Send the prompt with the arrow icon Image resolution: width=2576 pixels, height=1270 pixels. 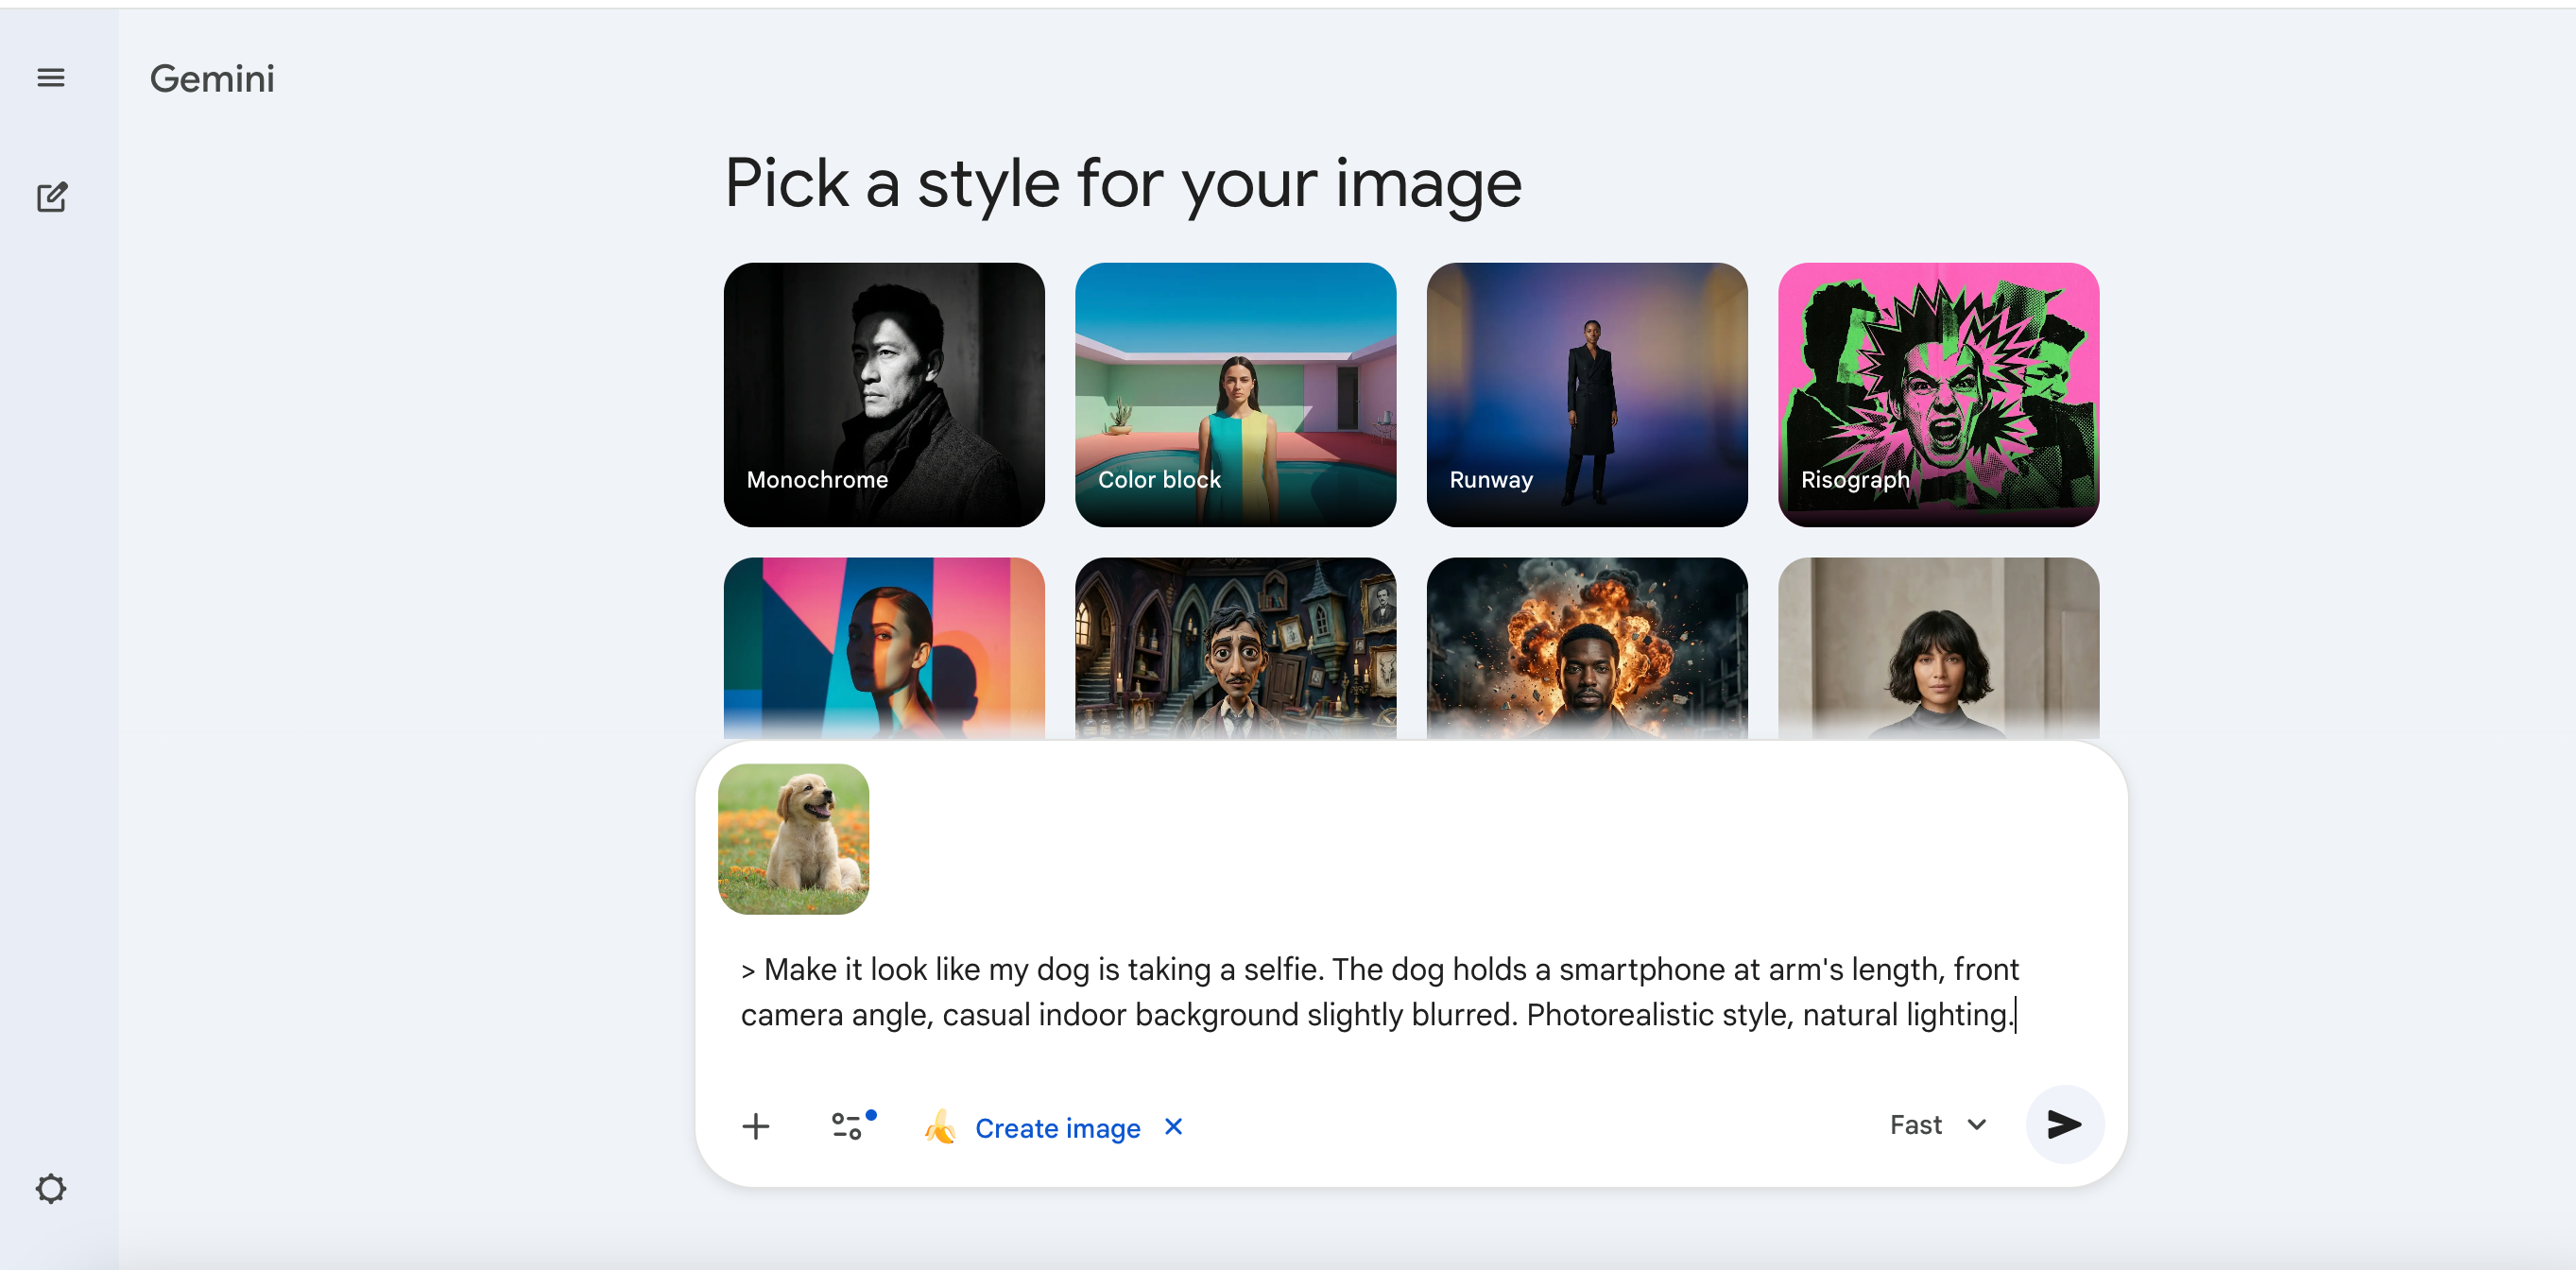[x=2064, y=1124]
